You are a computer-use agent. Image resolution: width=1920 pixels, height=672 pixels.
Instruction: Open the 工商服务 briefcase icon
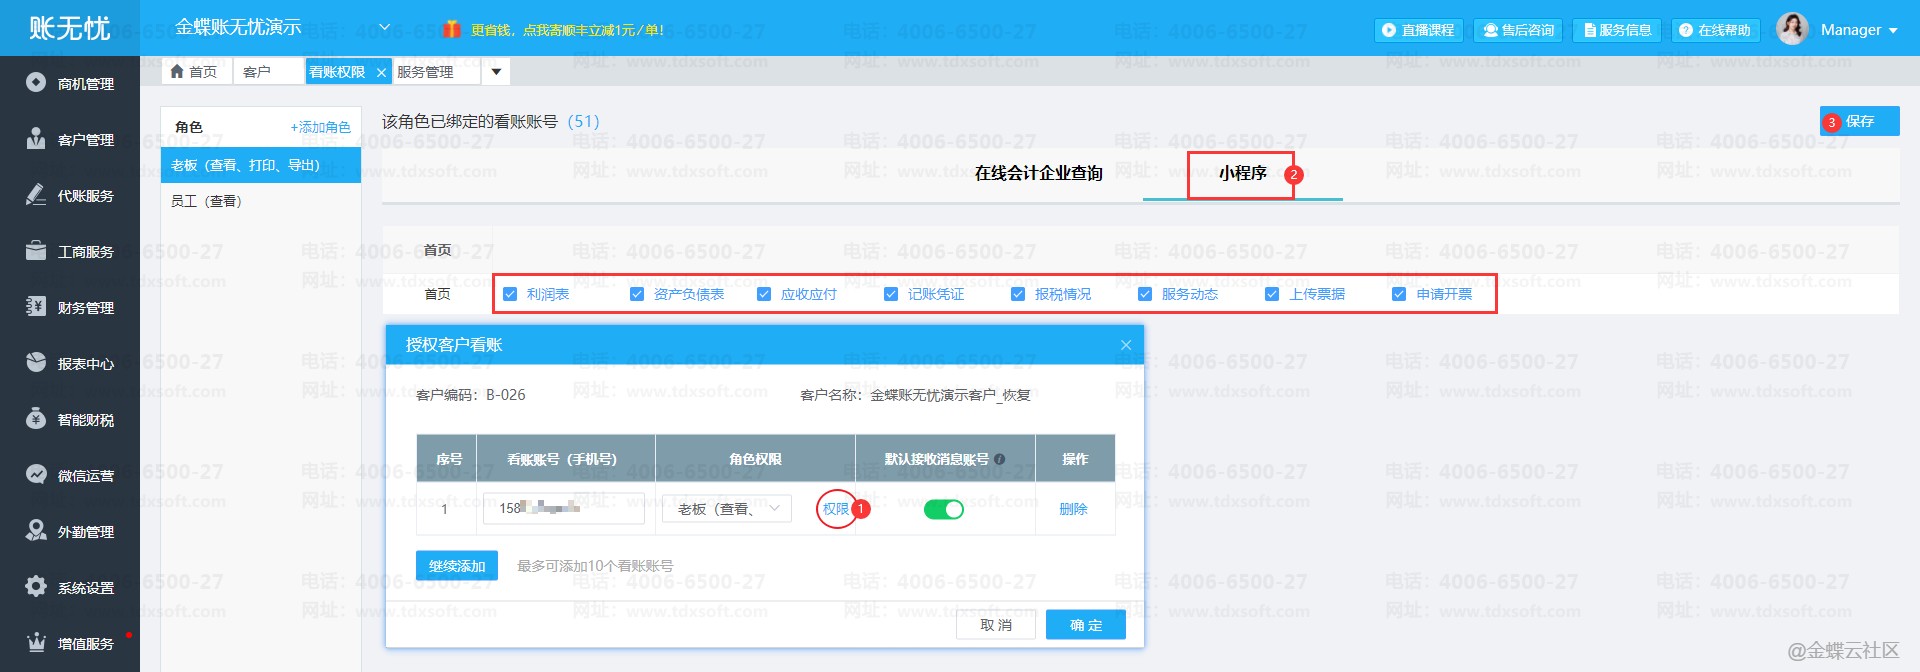36,251
